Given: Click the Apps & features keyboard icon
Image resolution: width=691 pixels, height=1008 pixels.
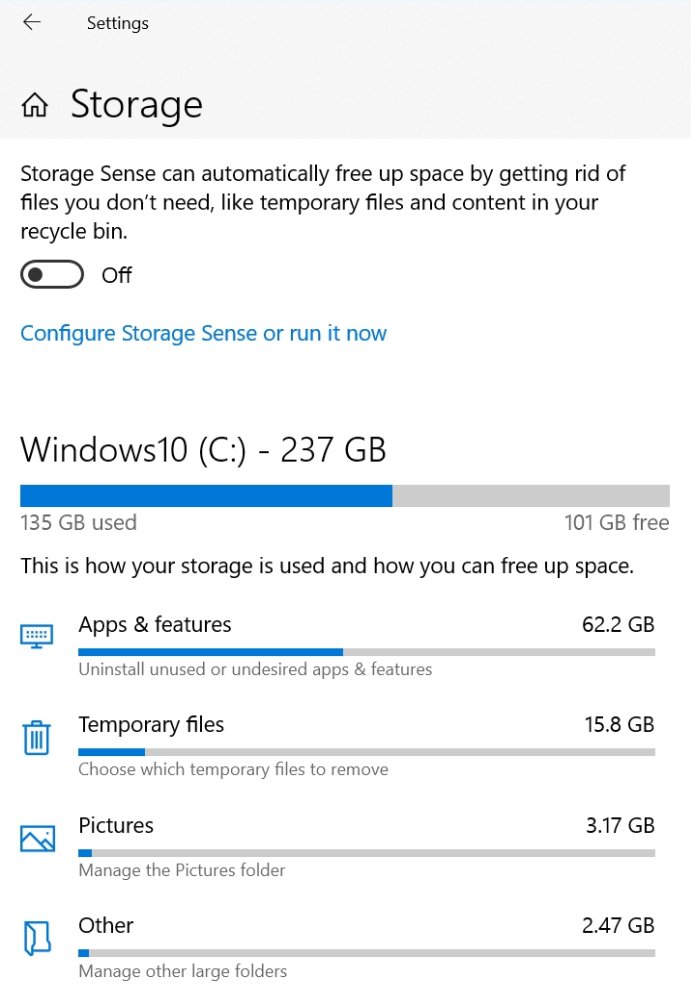Looking at the screenshot, I should point(37,636).
